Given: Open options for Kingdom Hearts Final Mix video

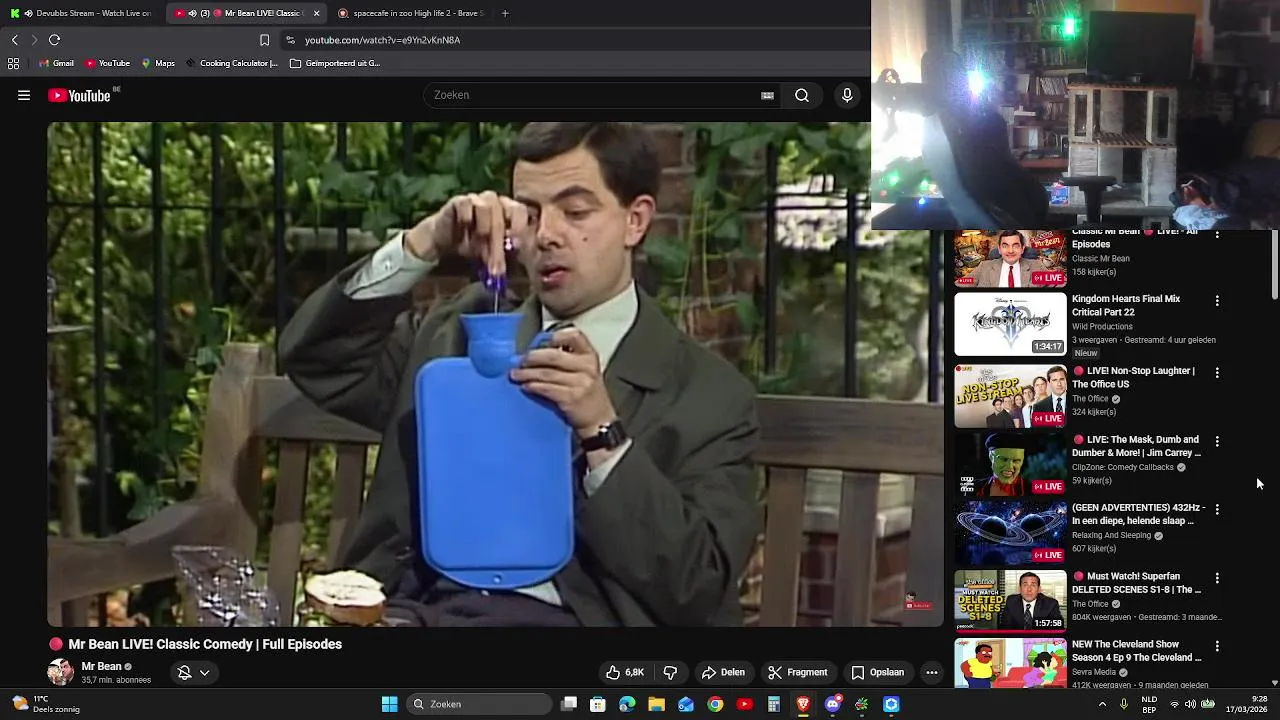Looking at the screenshot, I should [x=1217, y=300].
